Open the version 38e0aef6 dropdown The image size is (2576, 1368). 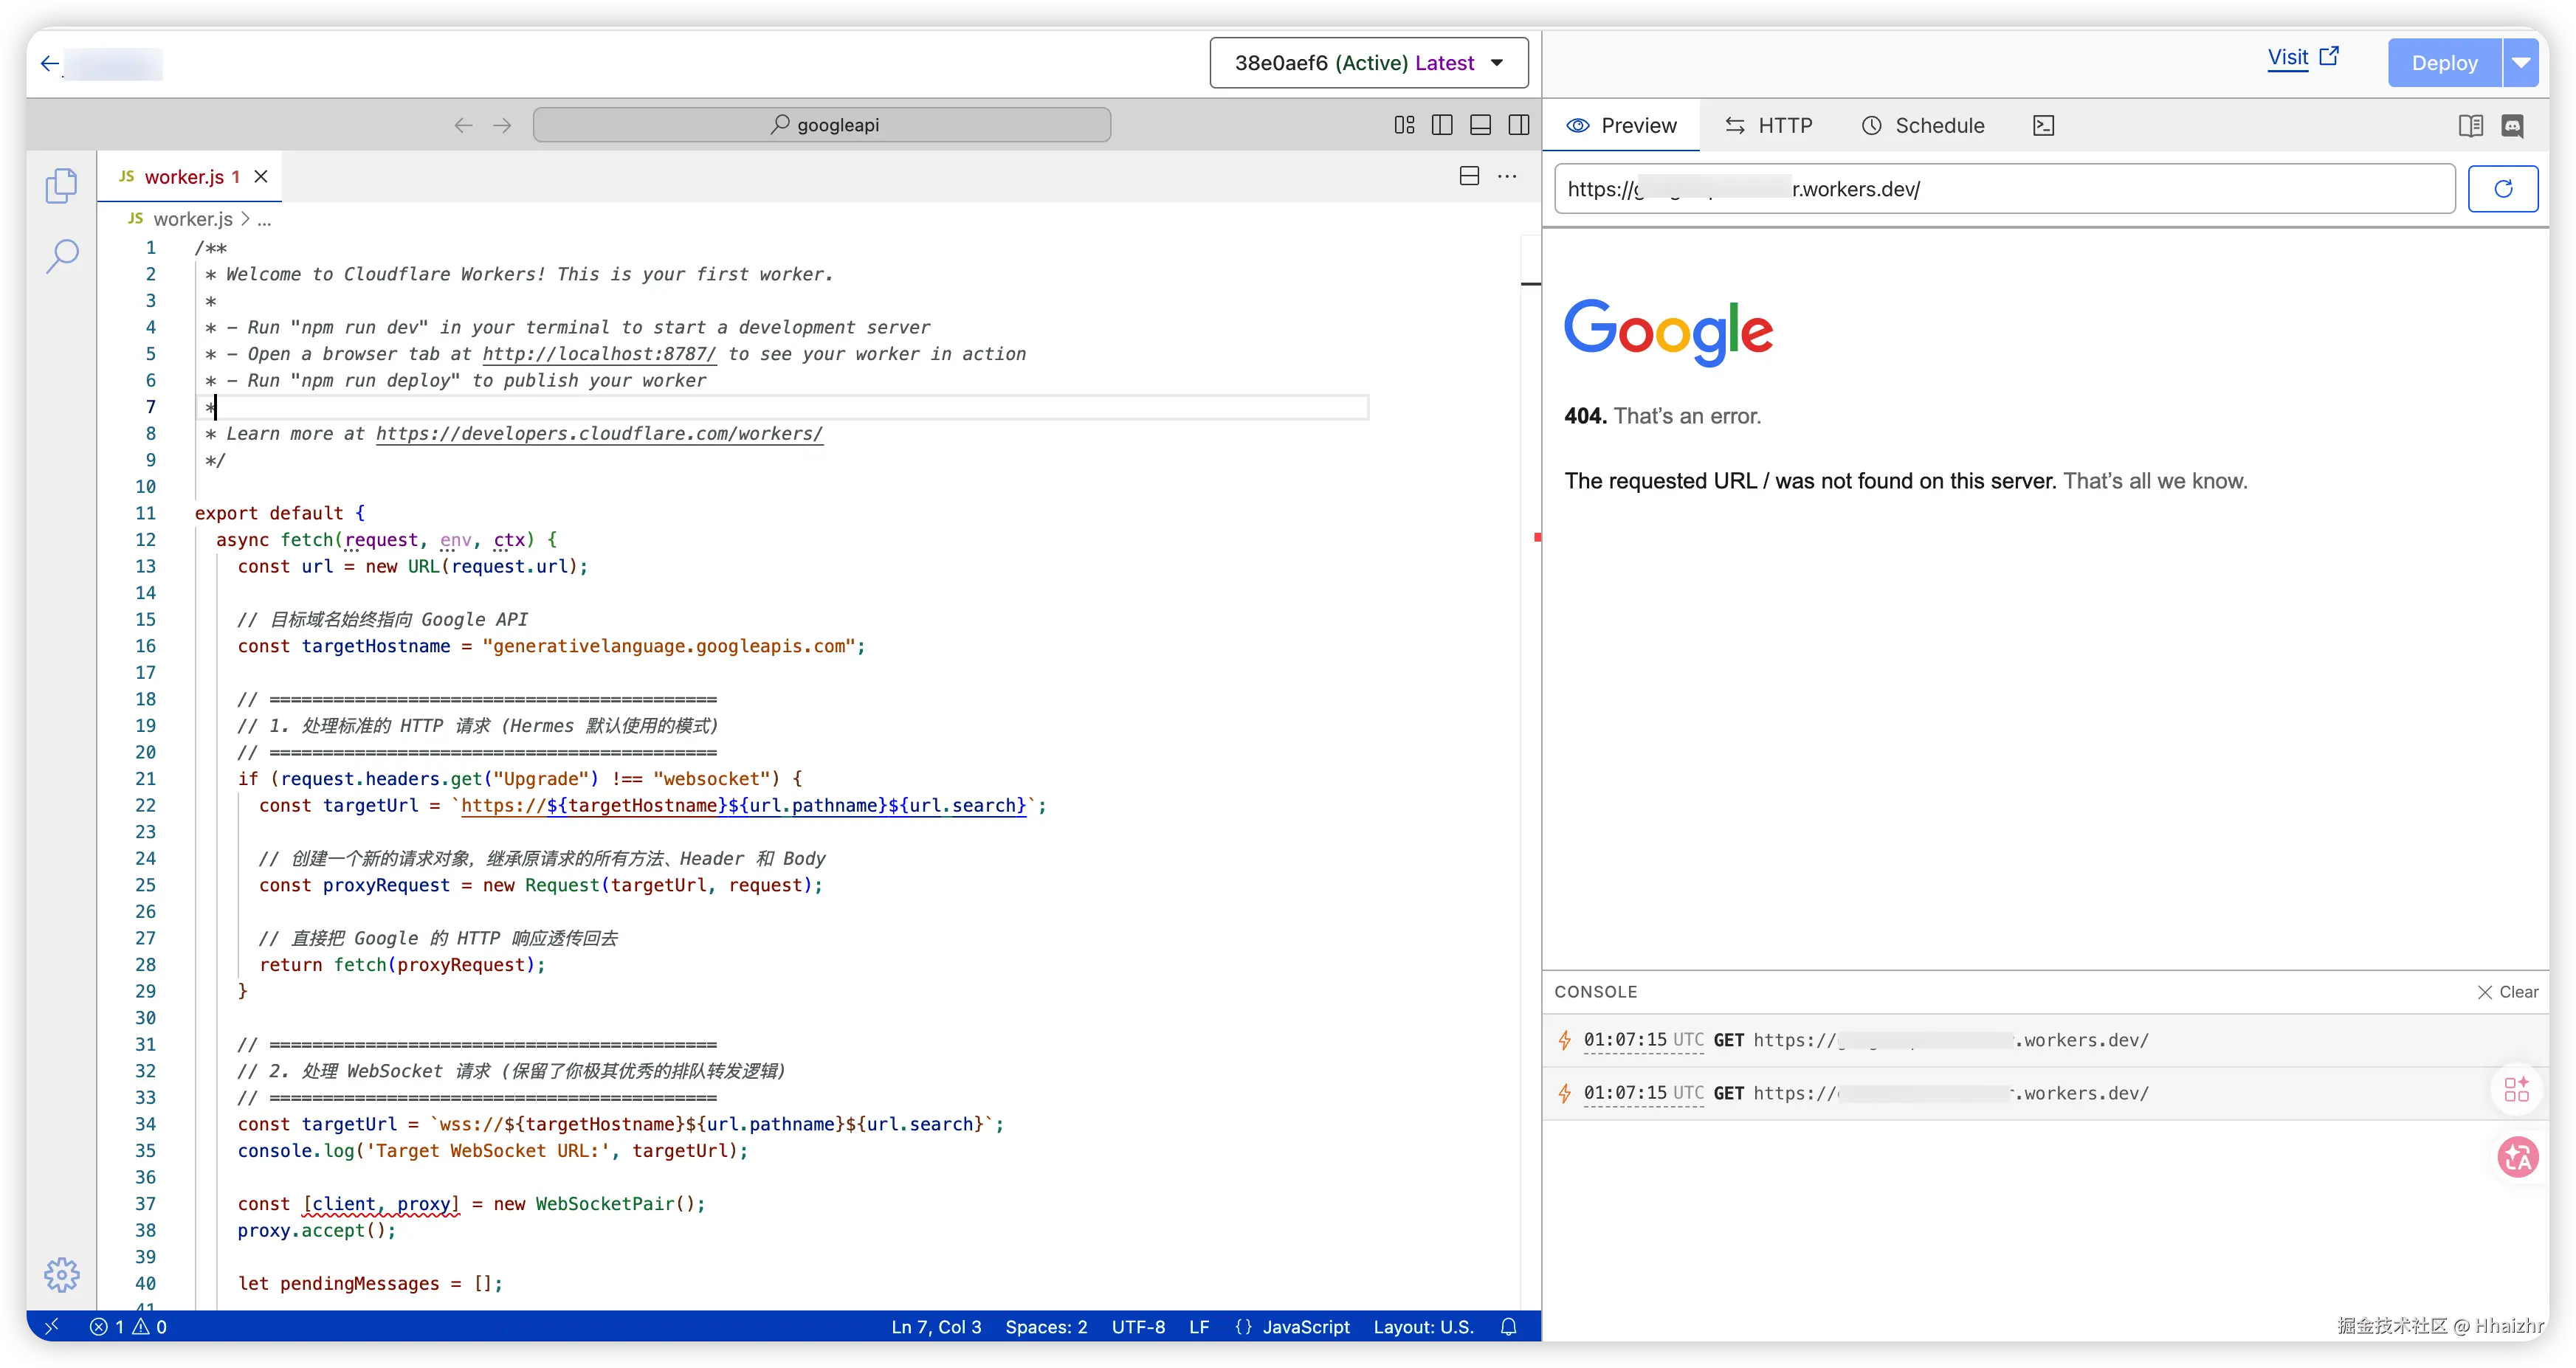[x=1368, y=63]
